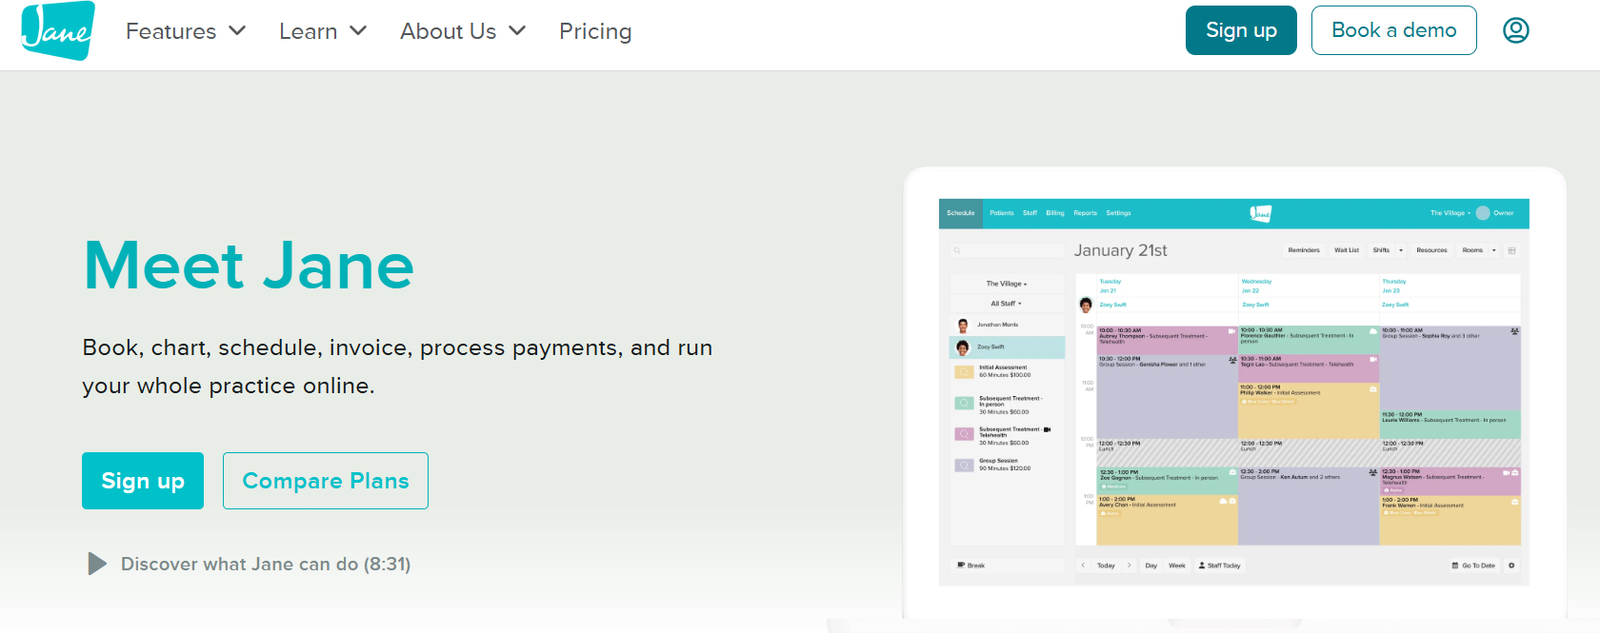Click the Jane logo in the website header
Screen dimensions: 1600x633
point(59,31)
